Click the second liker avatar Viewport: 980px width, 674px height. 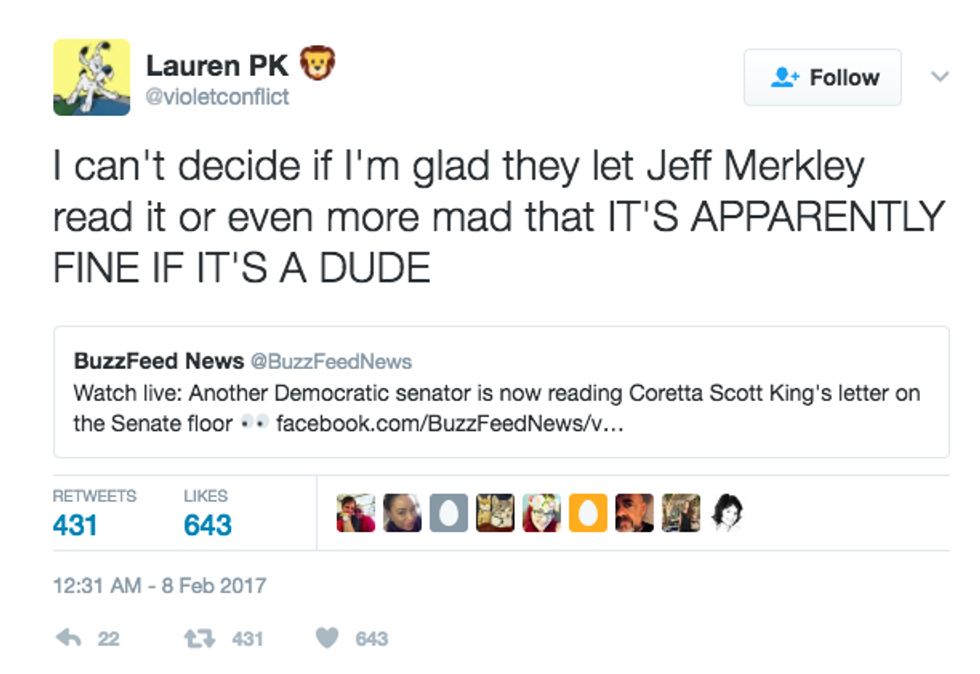point(402,513)
